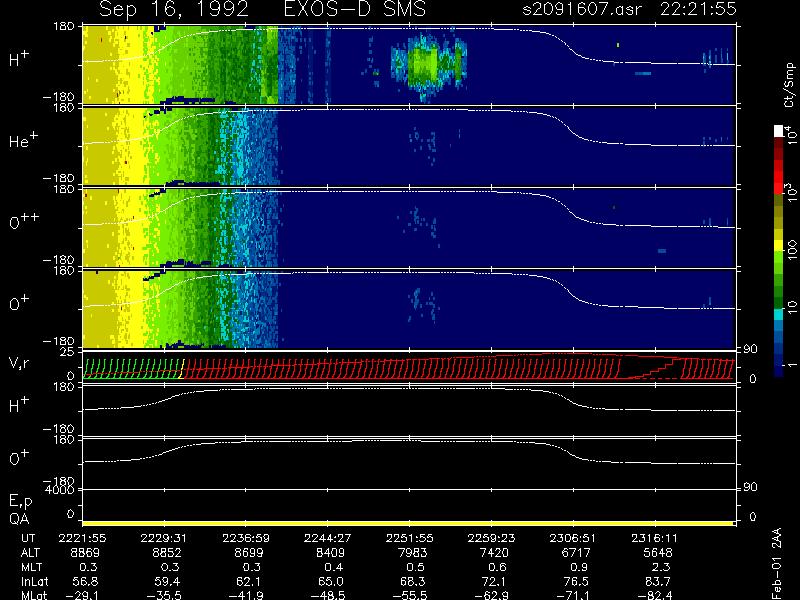Click the InLat value 72.1

point(494,582)
